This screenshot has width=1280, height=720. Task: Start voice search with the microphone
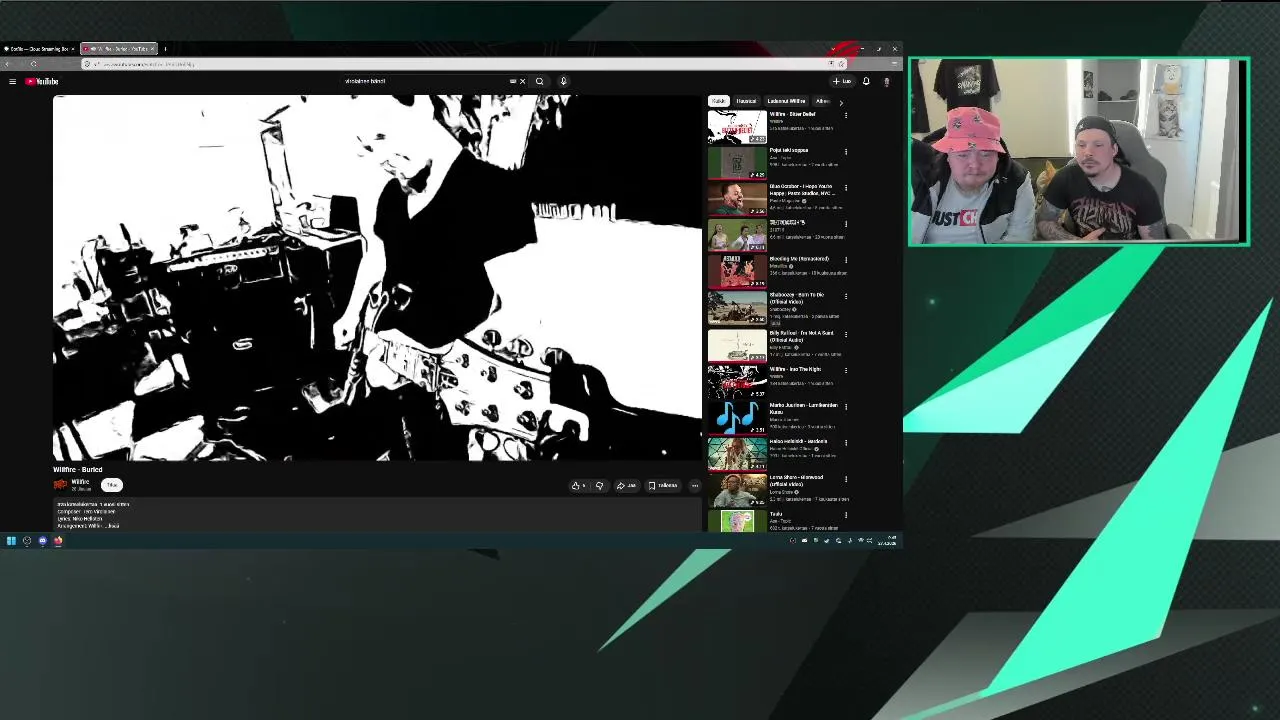click(x=563, y=81)
